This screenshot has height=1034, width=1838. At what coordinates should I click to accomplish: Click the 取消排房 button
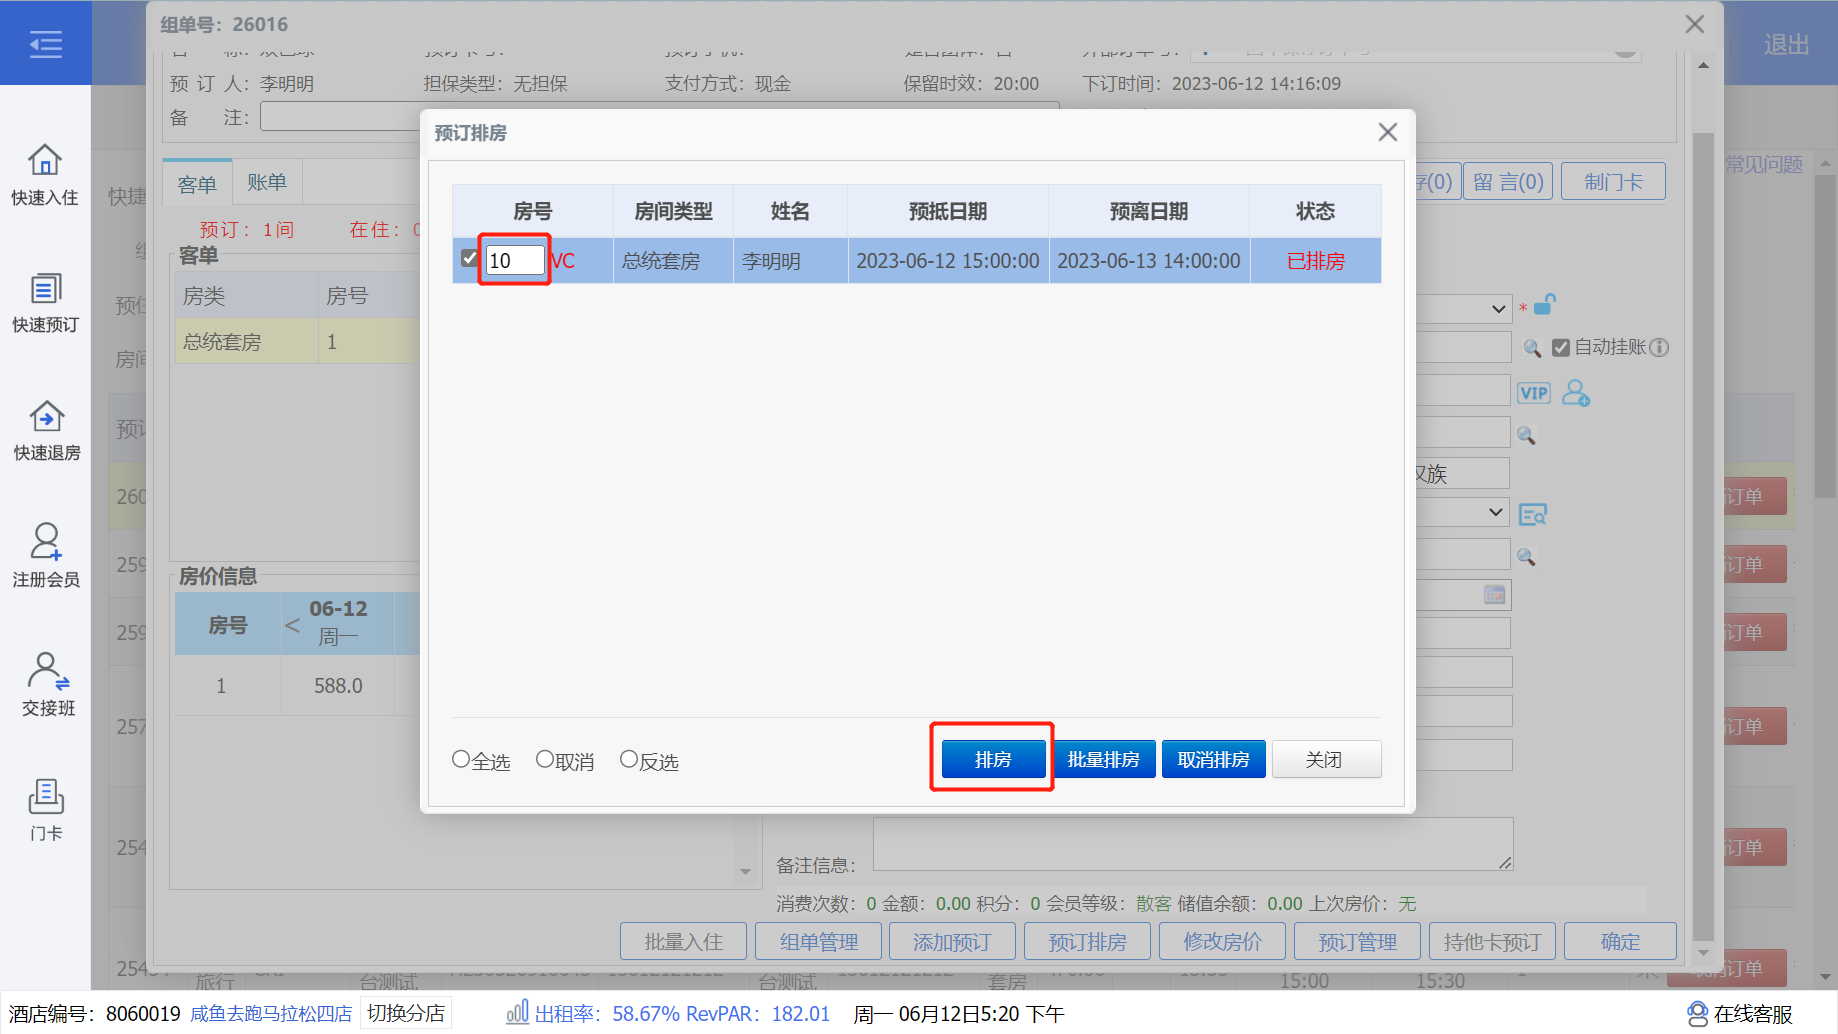pos(1213,759)
